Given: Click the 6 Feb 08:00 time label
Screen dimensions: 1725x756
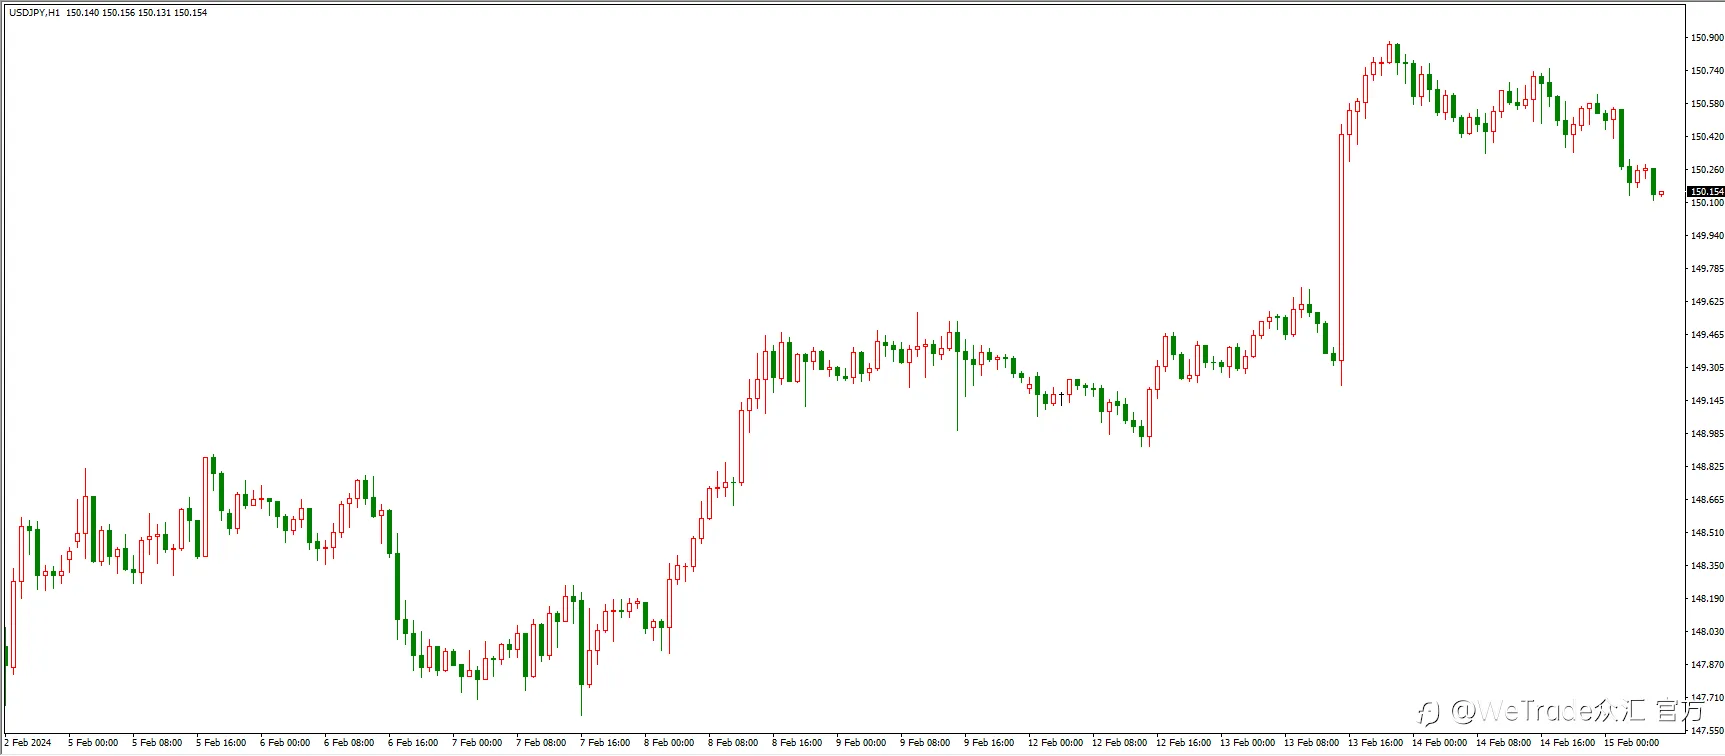Looking at the screenshot, I should point(349,743).
